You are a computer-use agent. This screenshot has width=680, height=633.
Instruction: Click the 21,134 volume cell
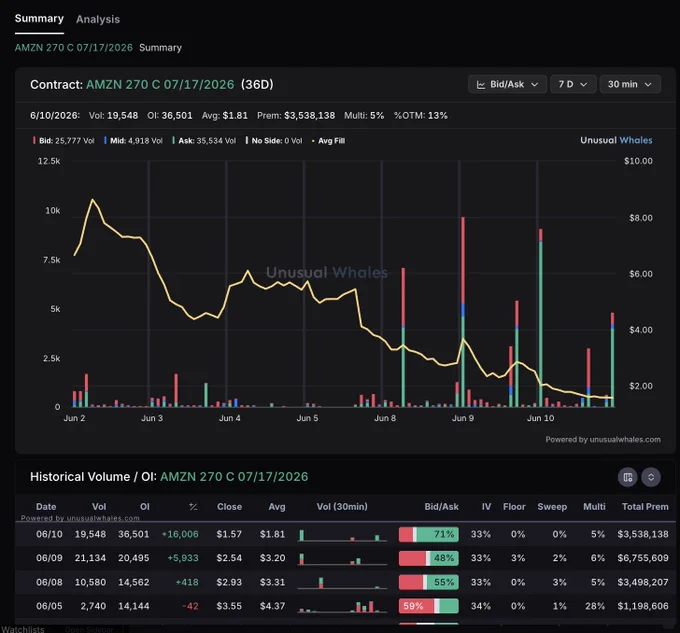tap(90, 558)
